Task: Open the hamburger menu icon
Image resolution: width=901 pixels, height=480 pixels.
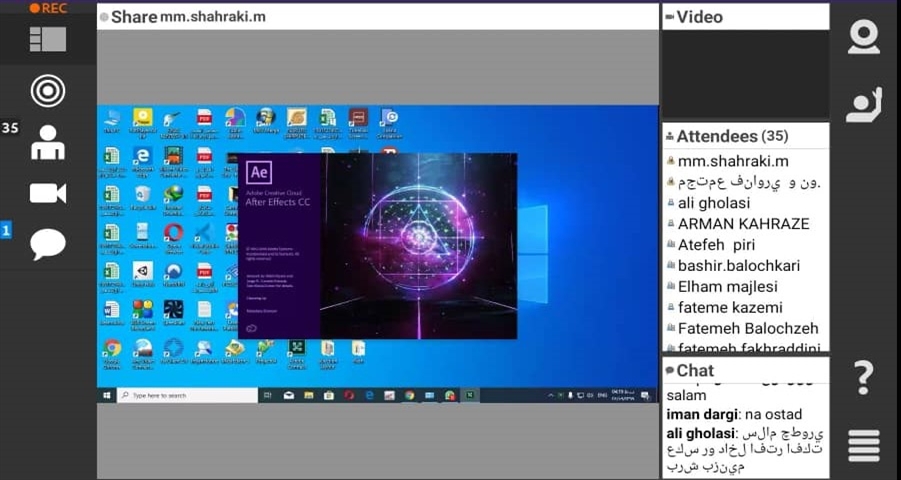Action: click(x=864, y=446)
